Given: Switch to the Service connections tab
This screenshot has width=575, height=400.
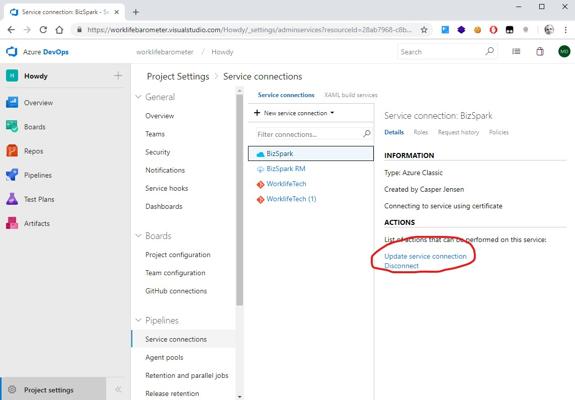Looking at the screenshot, I should (x=286, y=95).
